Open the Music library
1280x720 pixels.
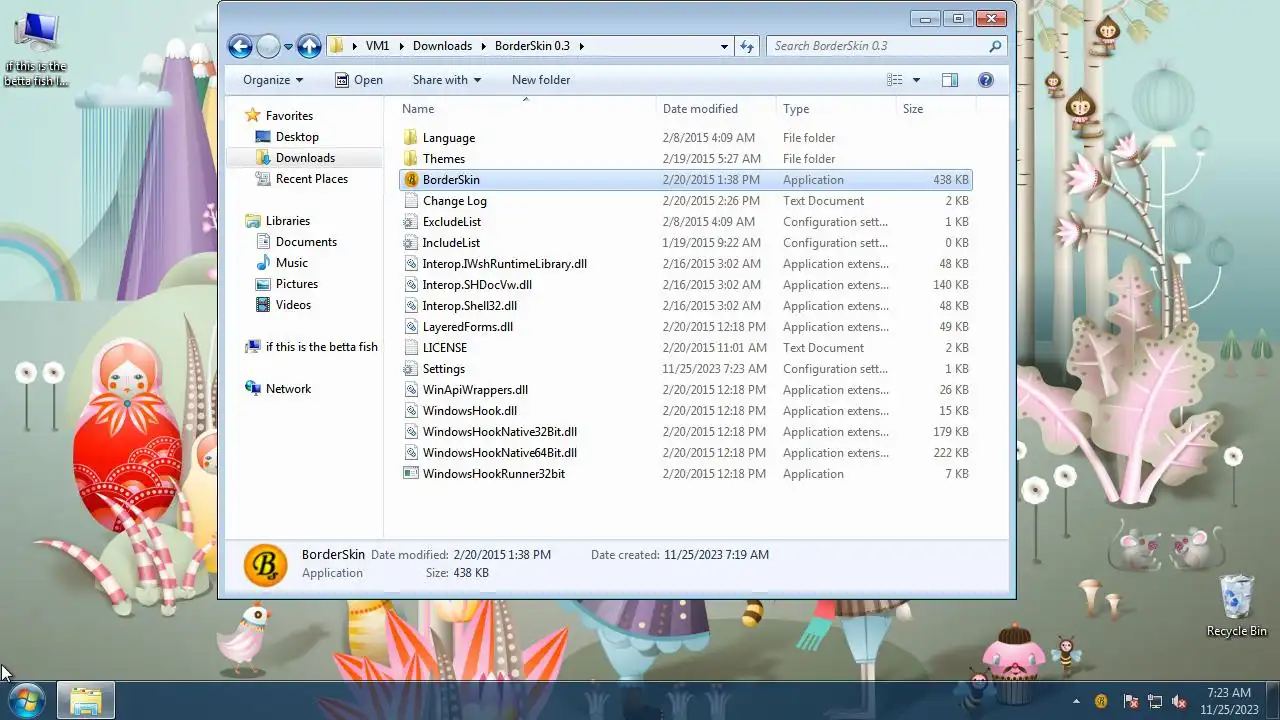(292, 263)
